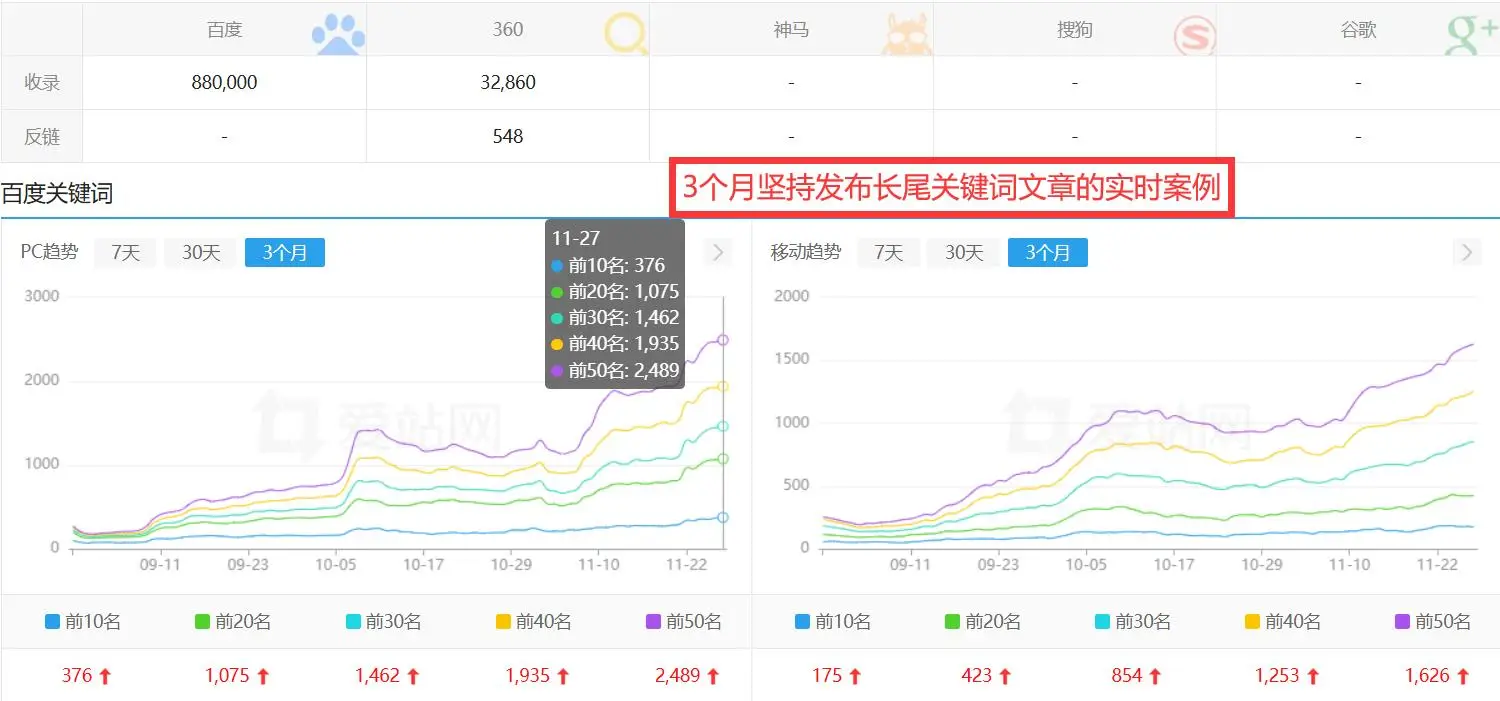Click the Shenma (神马) cat icon
This screenshot has width=1500, height=701.
(908, 32)
